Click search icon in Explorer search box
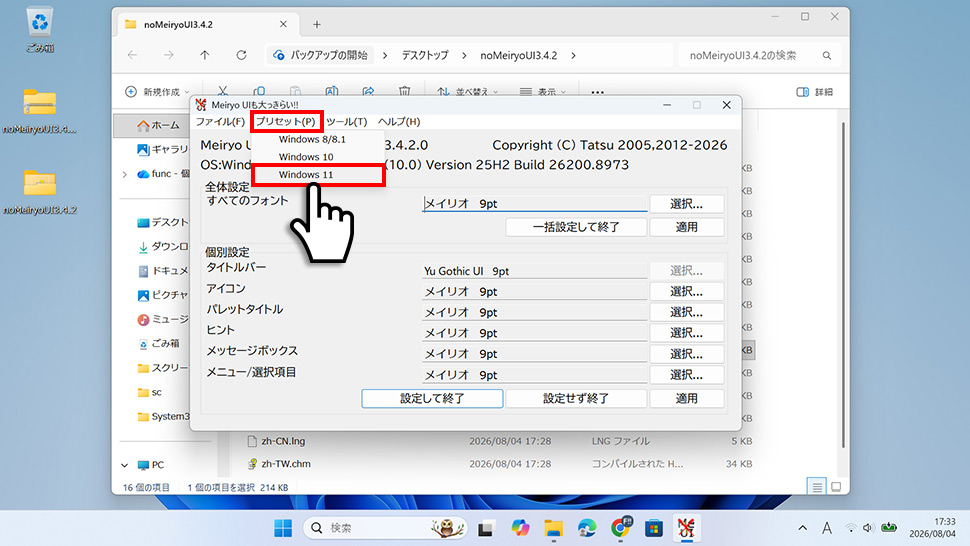Image resolution: width=970 pixels, height=546 pixels. point(826,56)
